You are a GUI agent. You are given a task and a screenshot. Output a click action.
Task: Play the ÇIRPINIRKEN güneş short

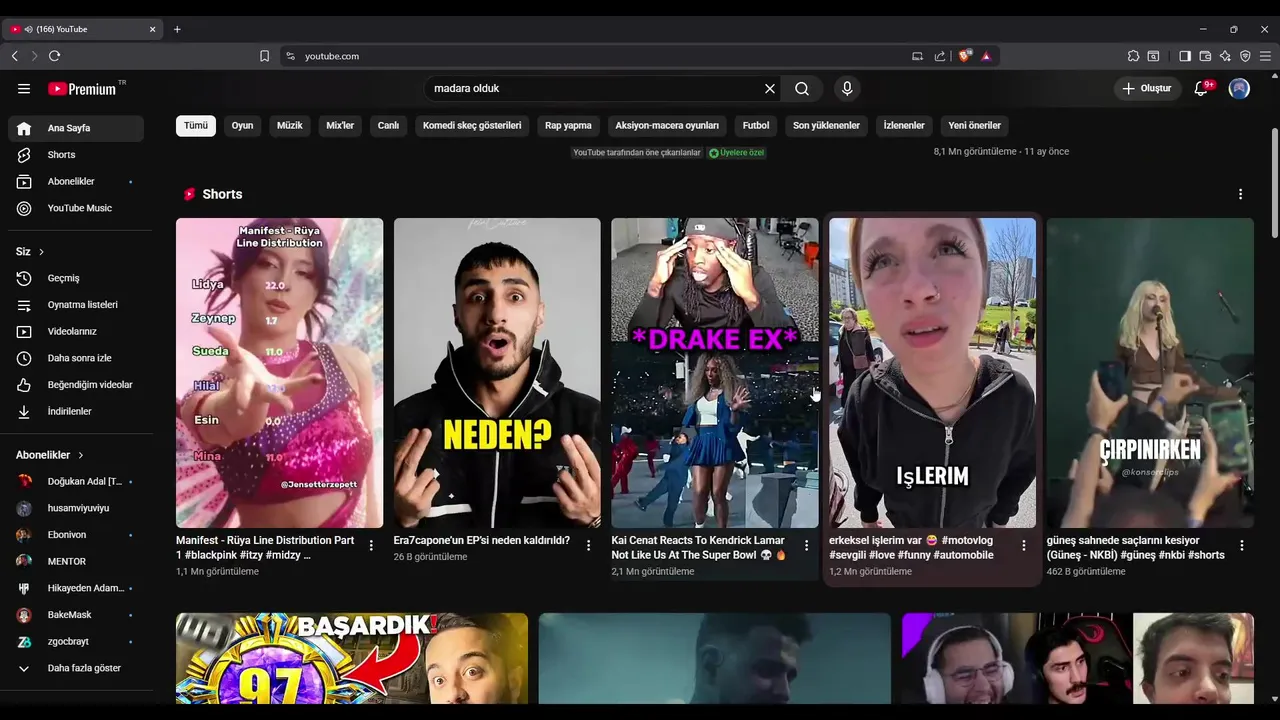click(1150, 373)
